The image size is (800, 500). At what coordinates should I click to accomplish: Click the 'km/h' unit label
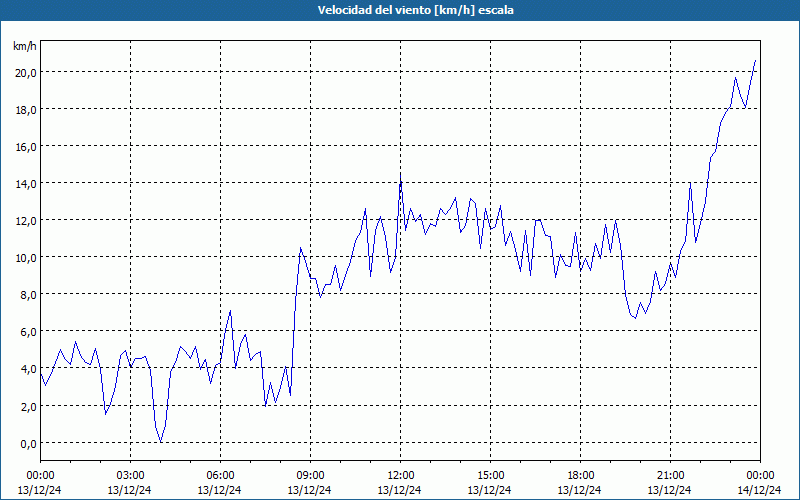[x=24, y=46]
